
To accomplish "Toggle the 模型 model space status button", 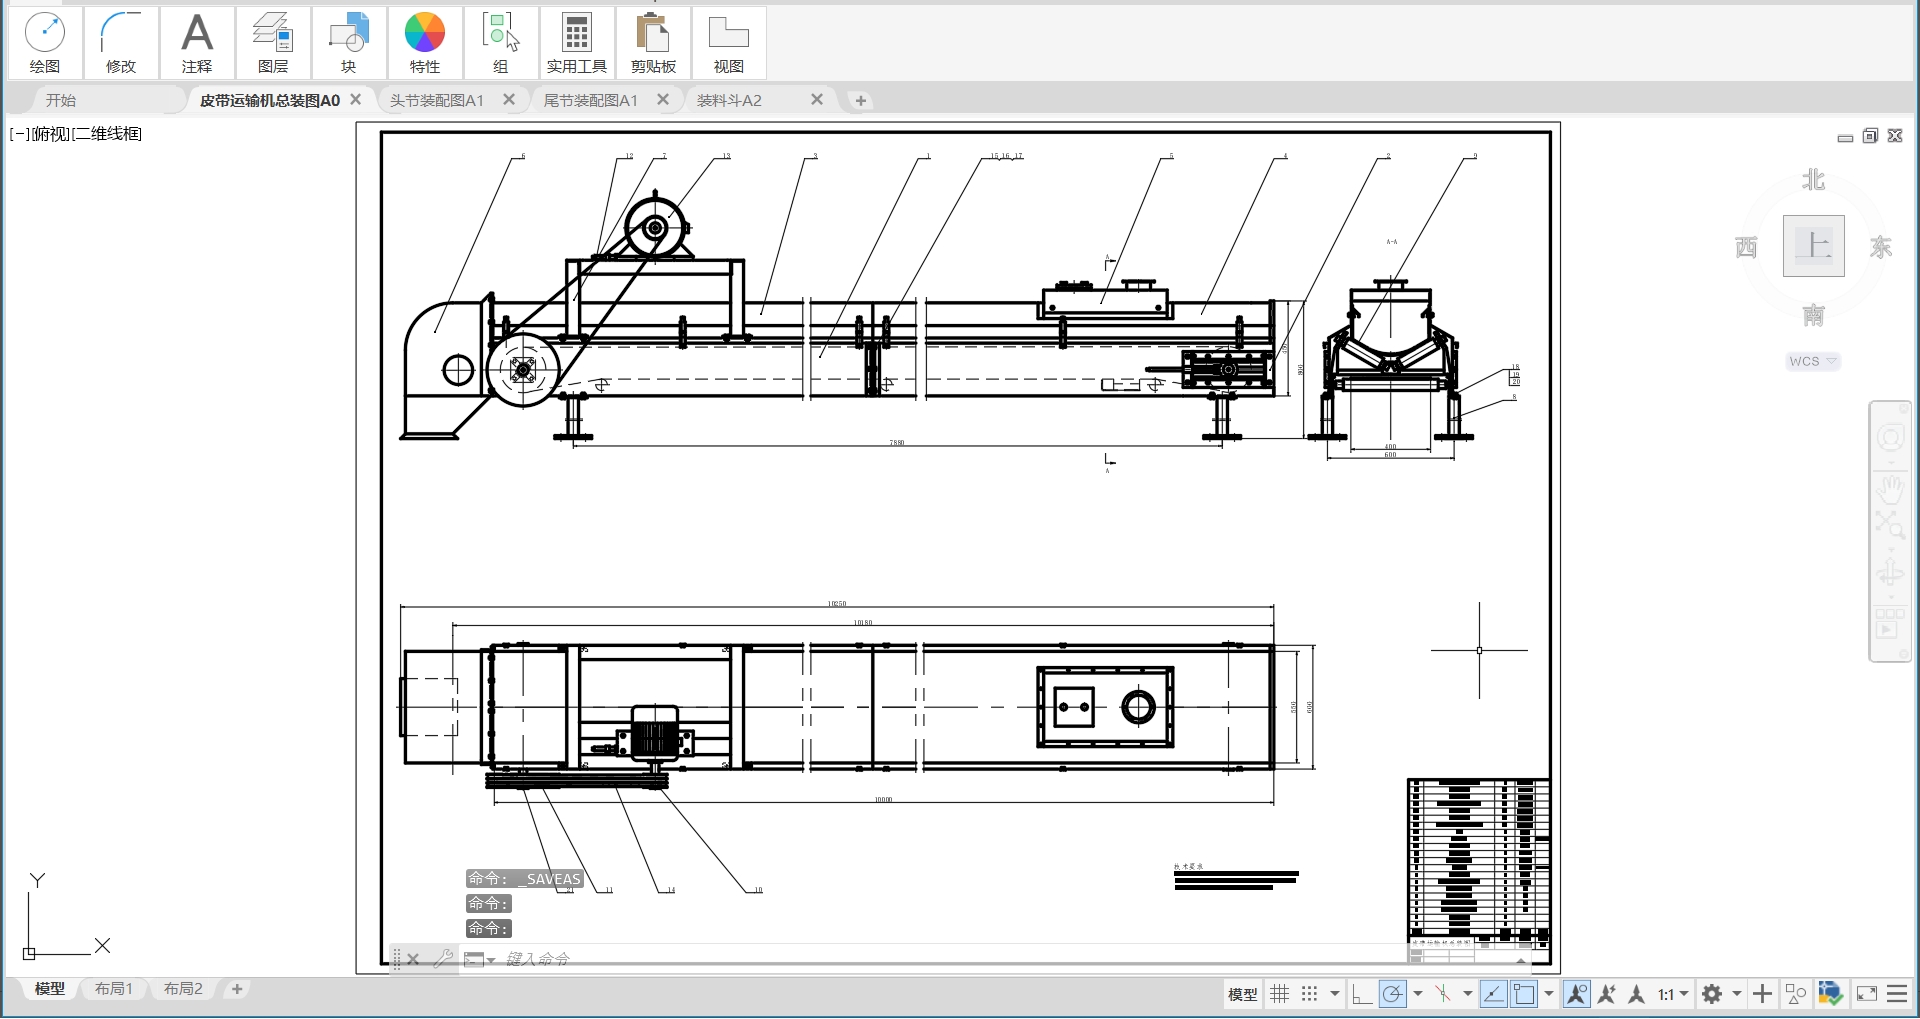I will (1242, 994).
